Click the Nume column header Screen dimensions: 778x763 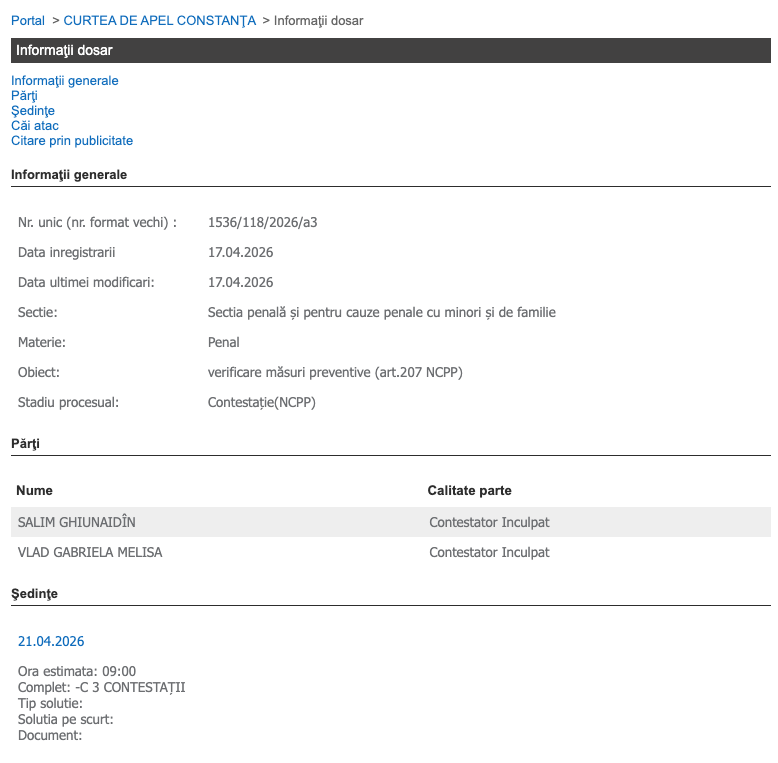click(35, 490)
